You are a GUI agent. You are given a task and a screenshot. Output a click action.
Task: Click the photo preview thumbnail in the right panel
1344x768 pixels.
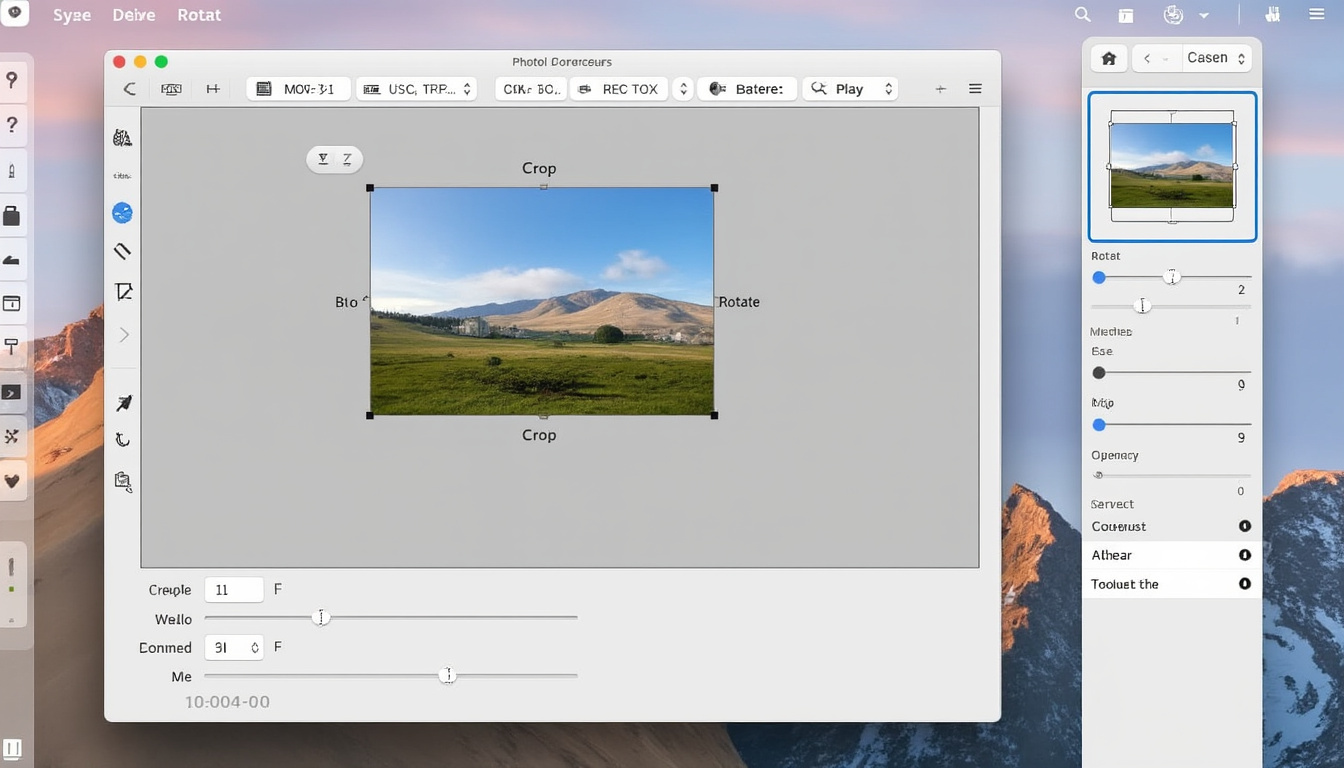(x=1172, y=167)
